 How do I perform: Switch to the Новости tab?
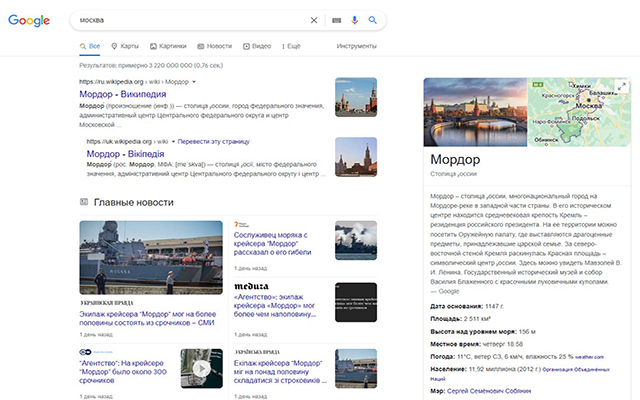tap(215, 46)
